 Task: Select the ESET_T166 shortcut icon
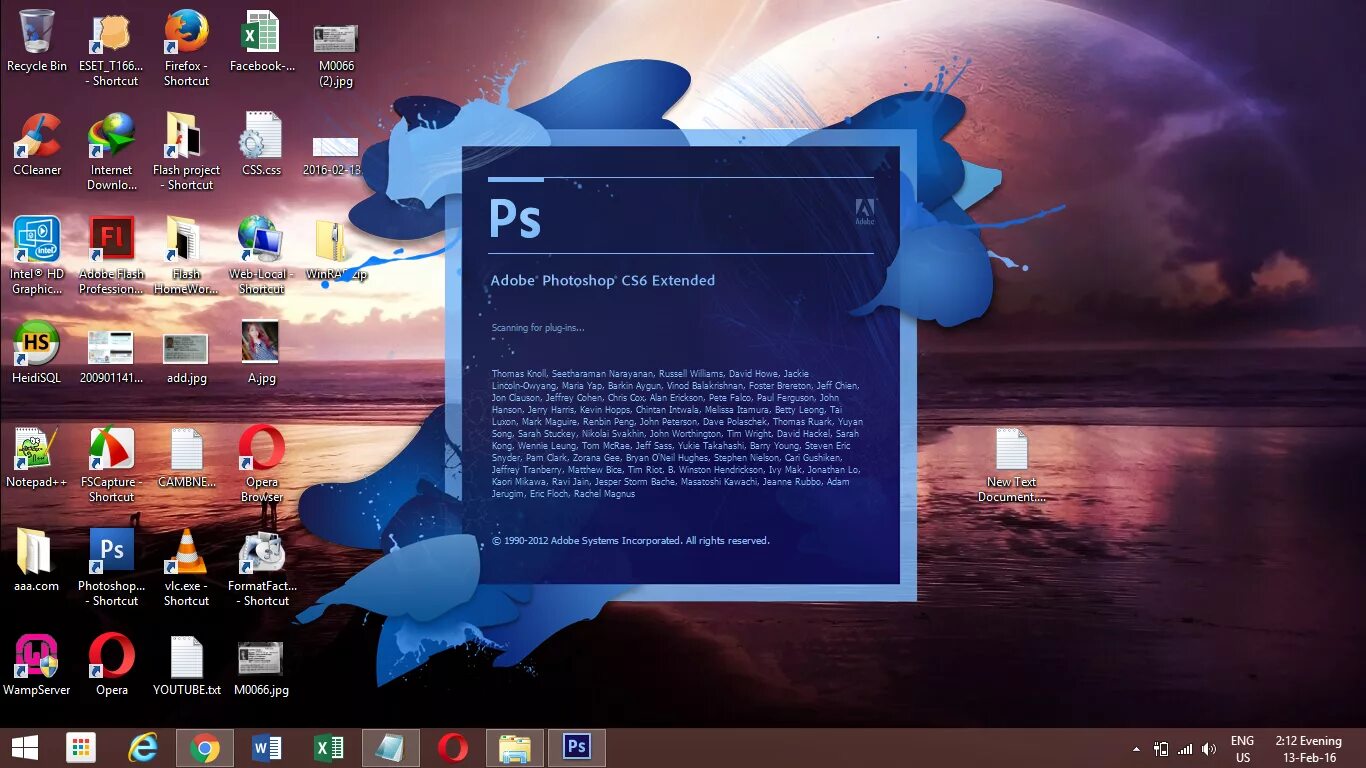click(111, 33)
